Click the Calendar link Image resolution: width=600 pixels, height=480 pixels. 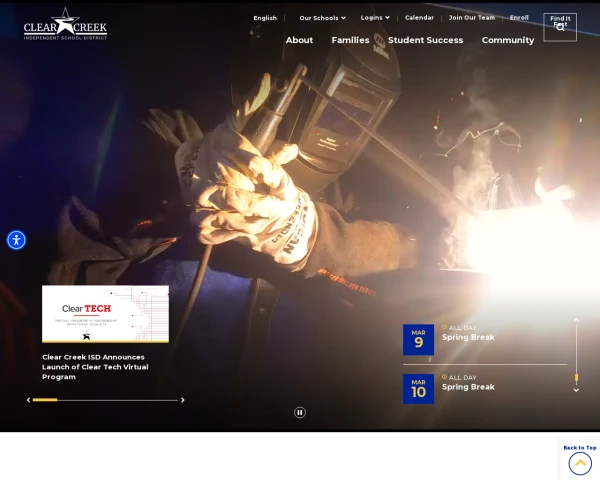pyautogui.click(x=419, y=18)
